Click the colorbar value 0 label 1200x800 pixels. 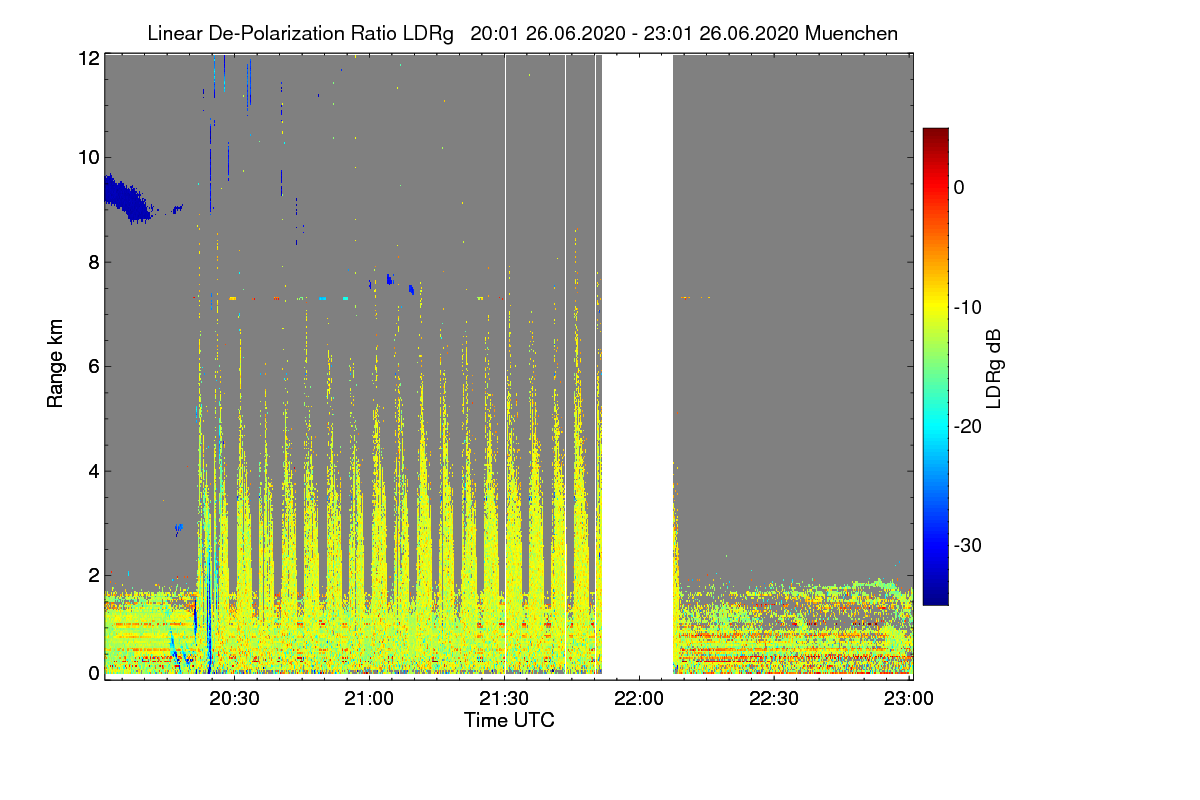click(x=959, y=187)
